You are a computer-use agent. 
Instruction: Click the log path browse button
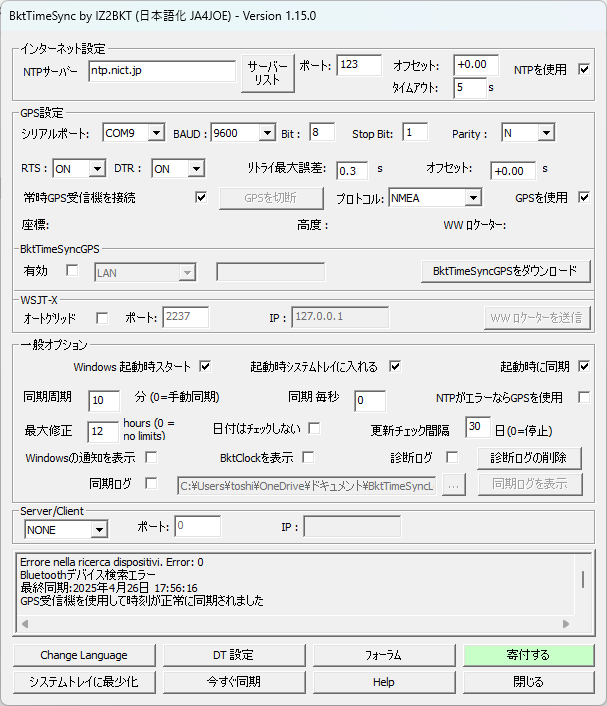453,485
